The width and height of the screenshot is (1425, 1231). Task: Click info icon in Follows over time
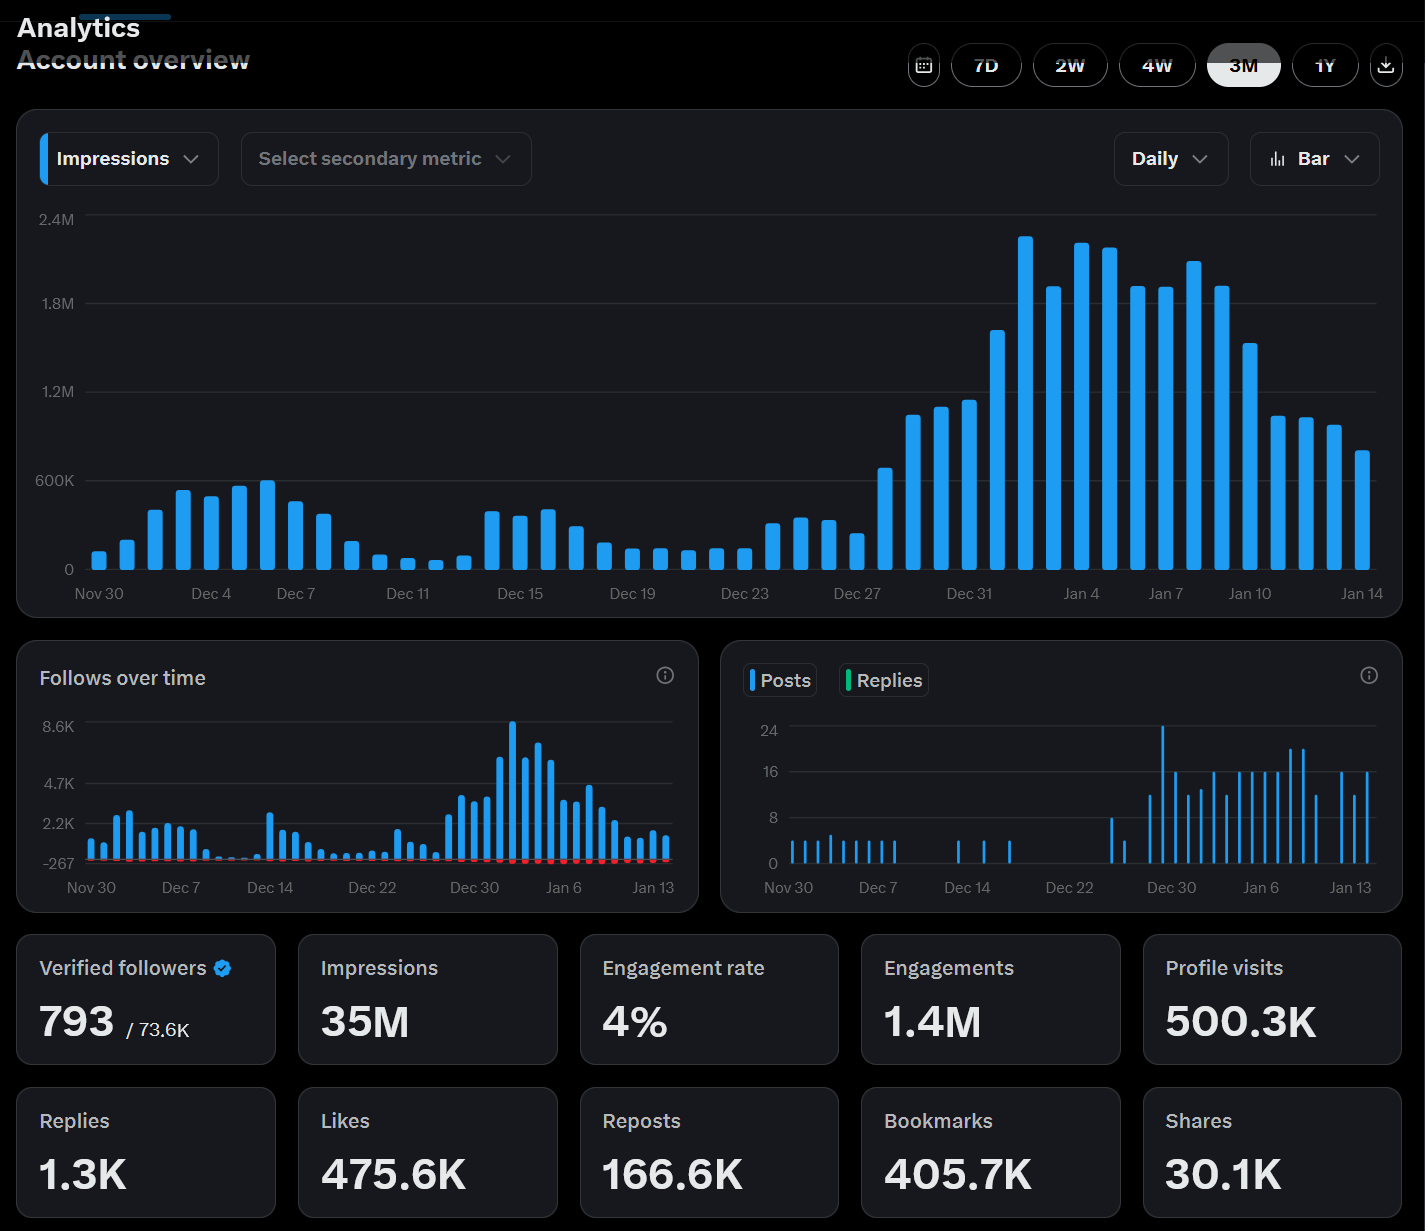point(665,676)
